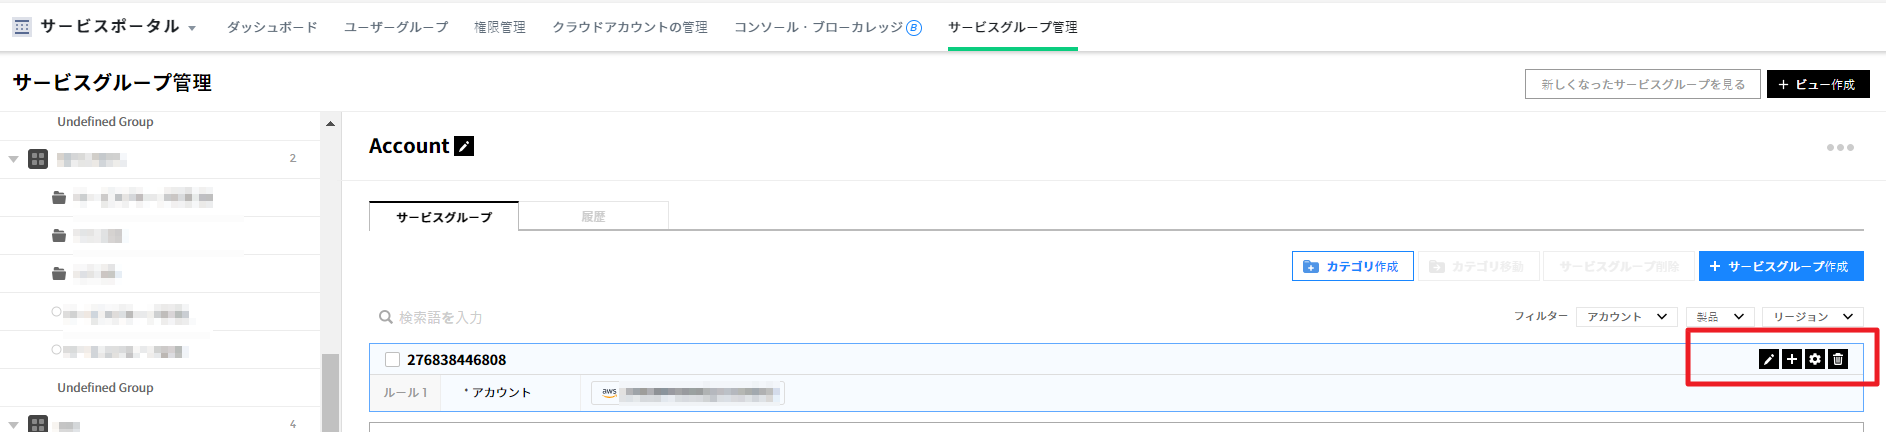This screenshot has width=1886, height=432.
Task: Switch to the 履歴 tab
Action: (x=593, y=216)
